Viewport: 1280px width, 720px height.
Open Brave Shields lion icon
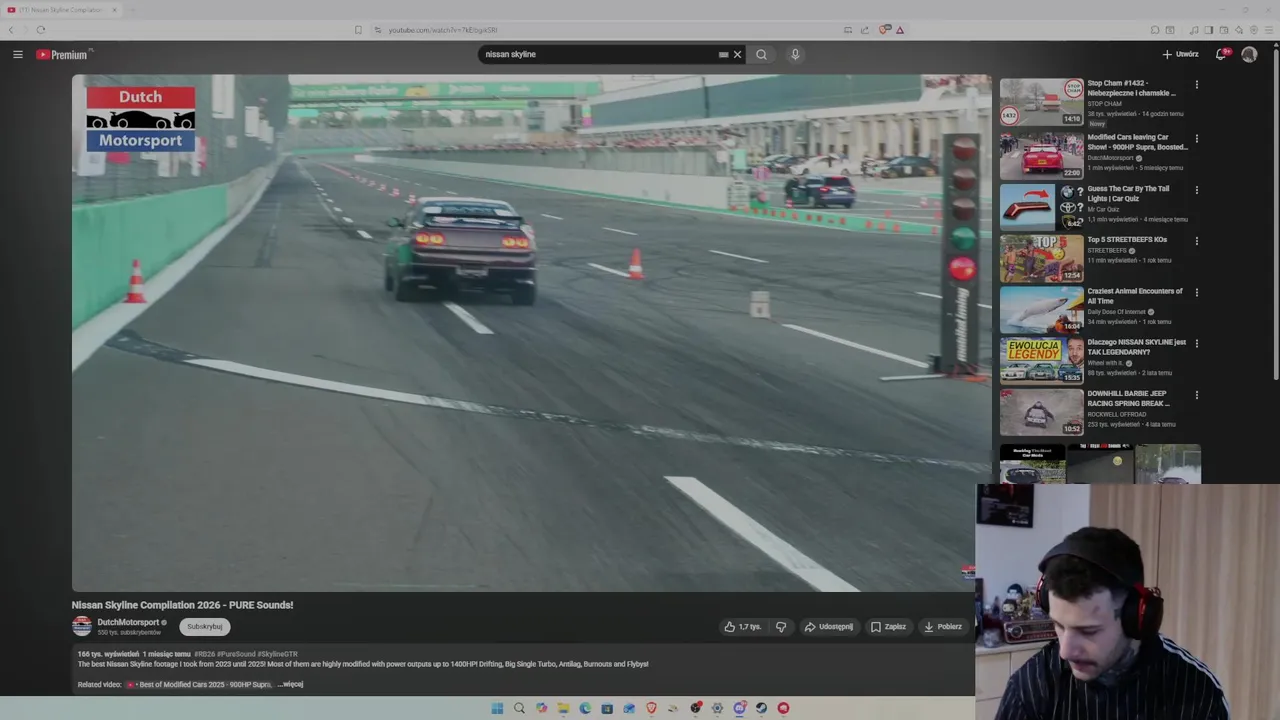[x=884, y=30]
